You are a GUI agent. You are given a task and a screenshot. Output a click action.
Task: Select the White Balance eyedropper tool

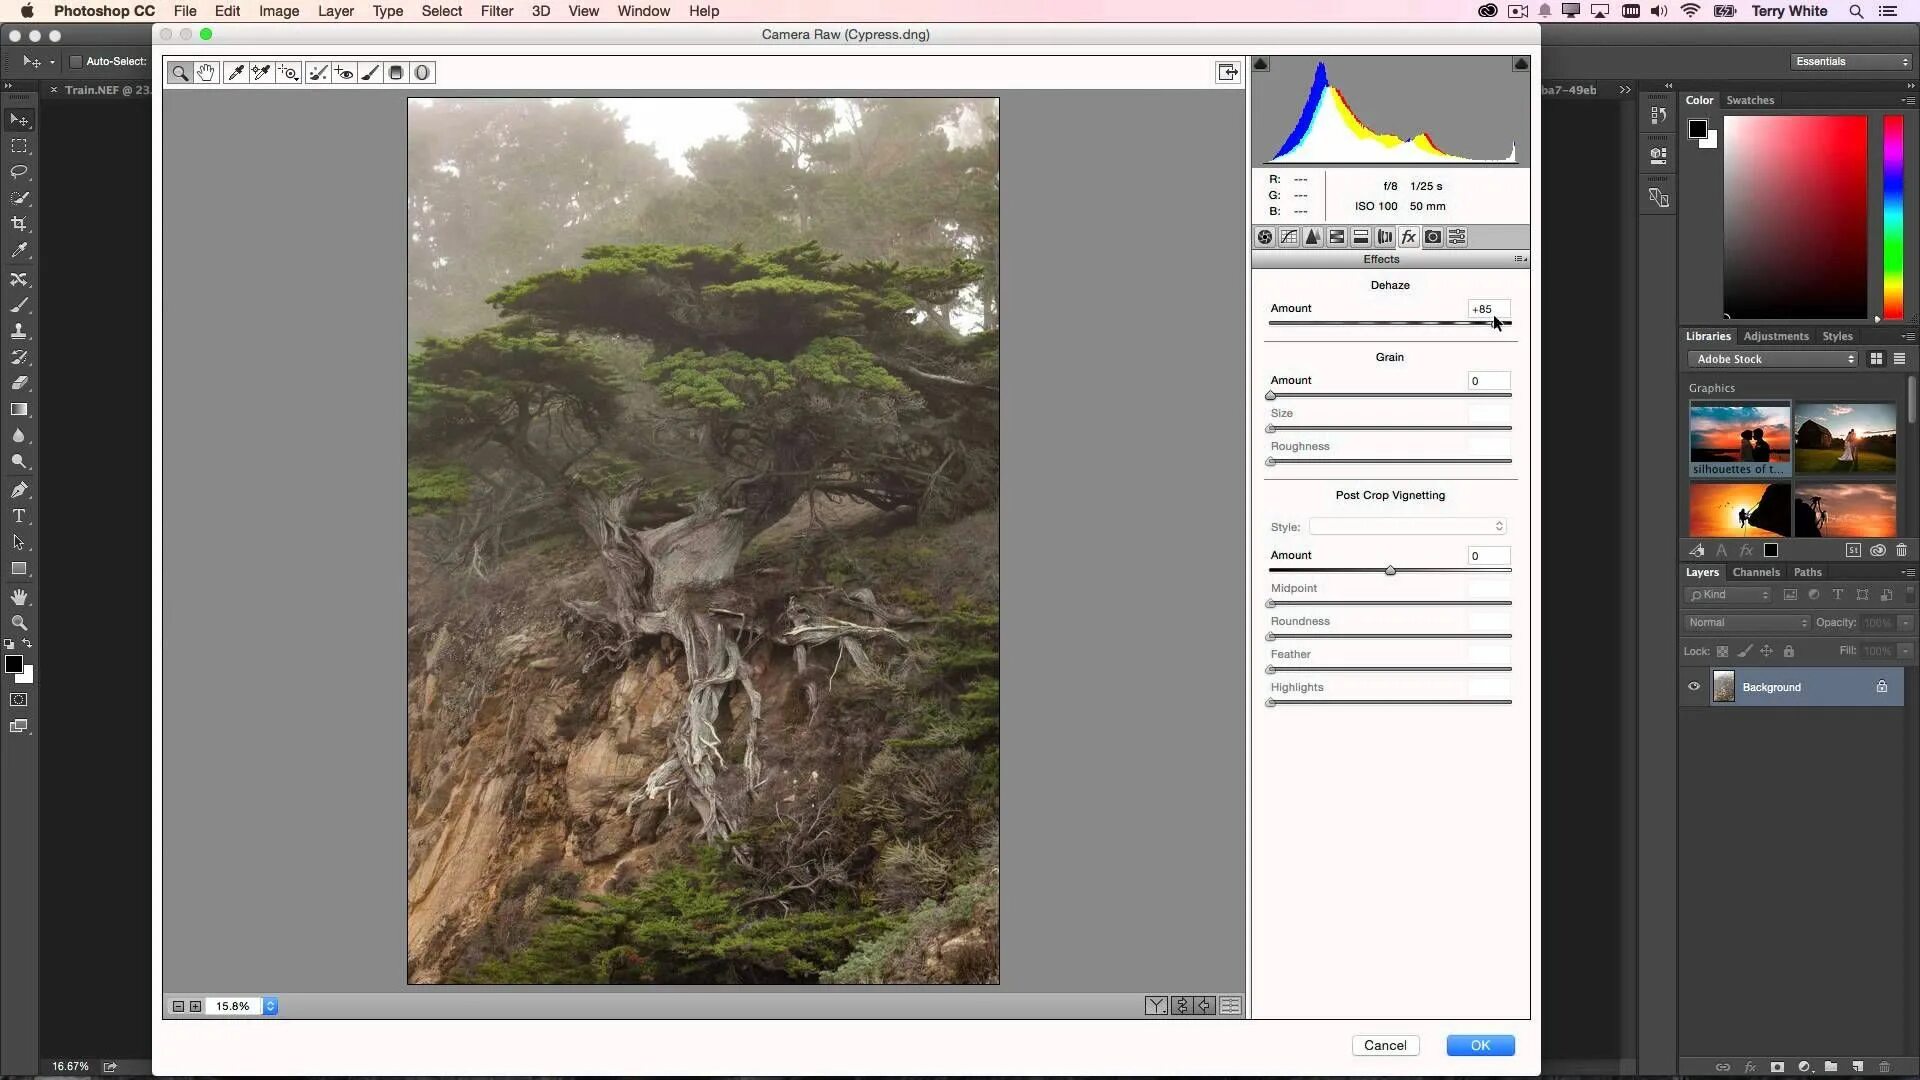pos(236,72)
